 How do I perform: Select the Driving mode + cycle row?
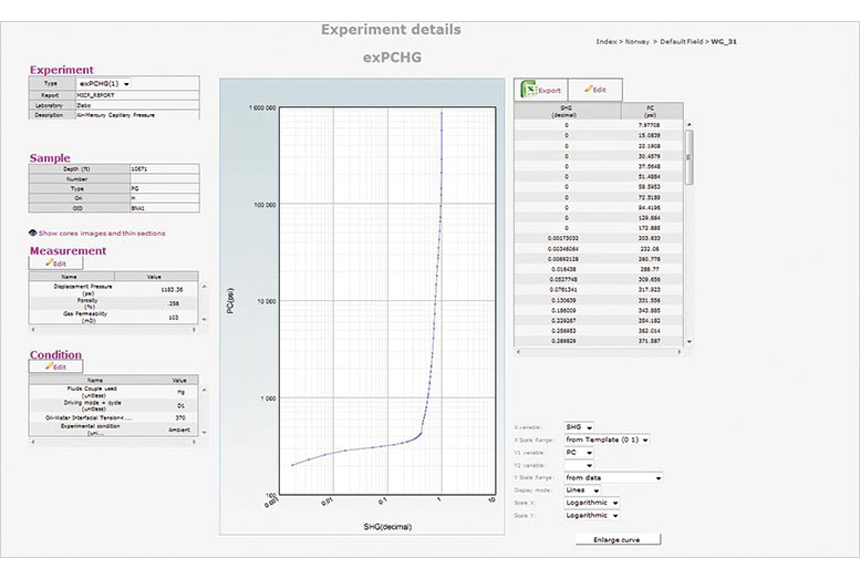[114, 406]
